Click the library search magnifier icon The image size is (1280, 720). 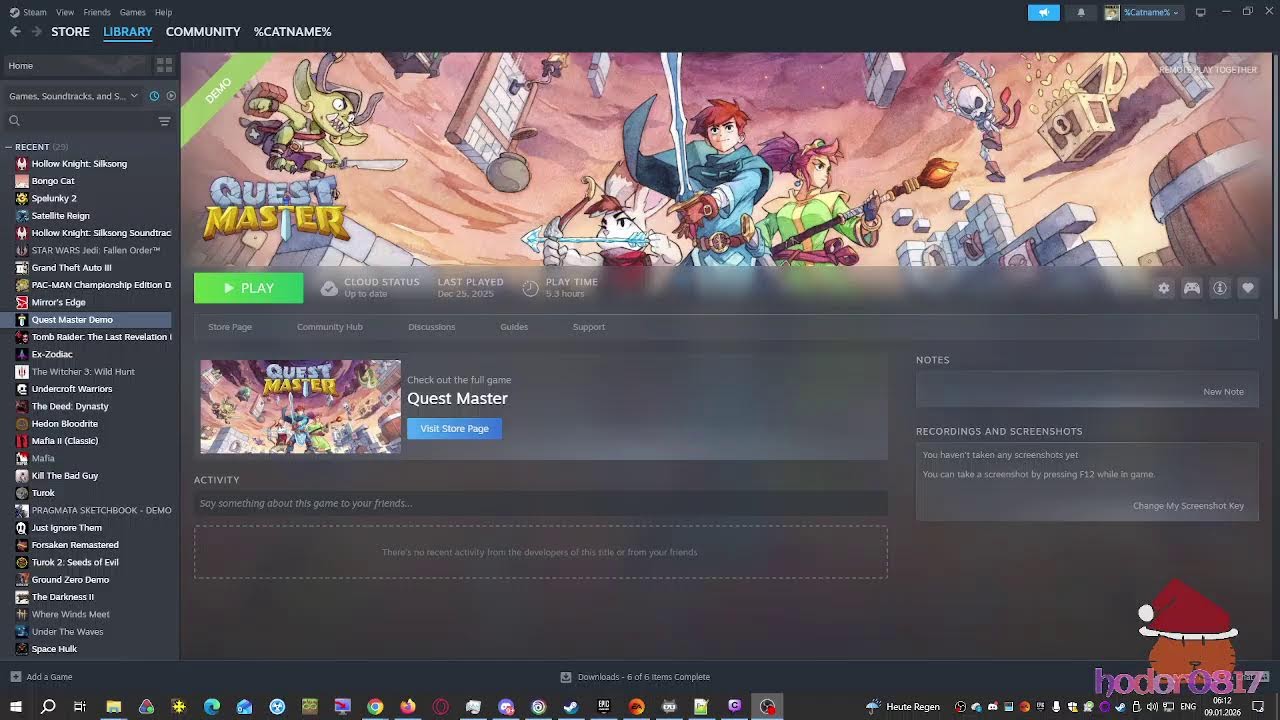[x=14, y=121]
